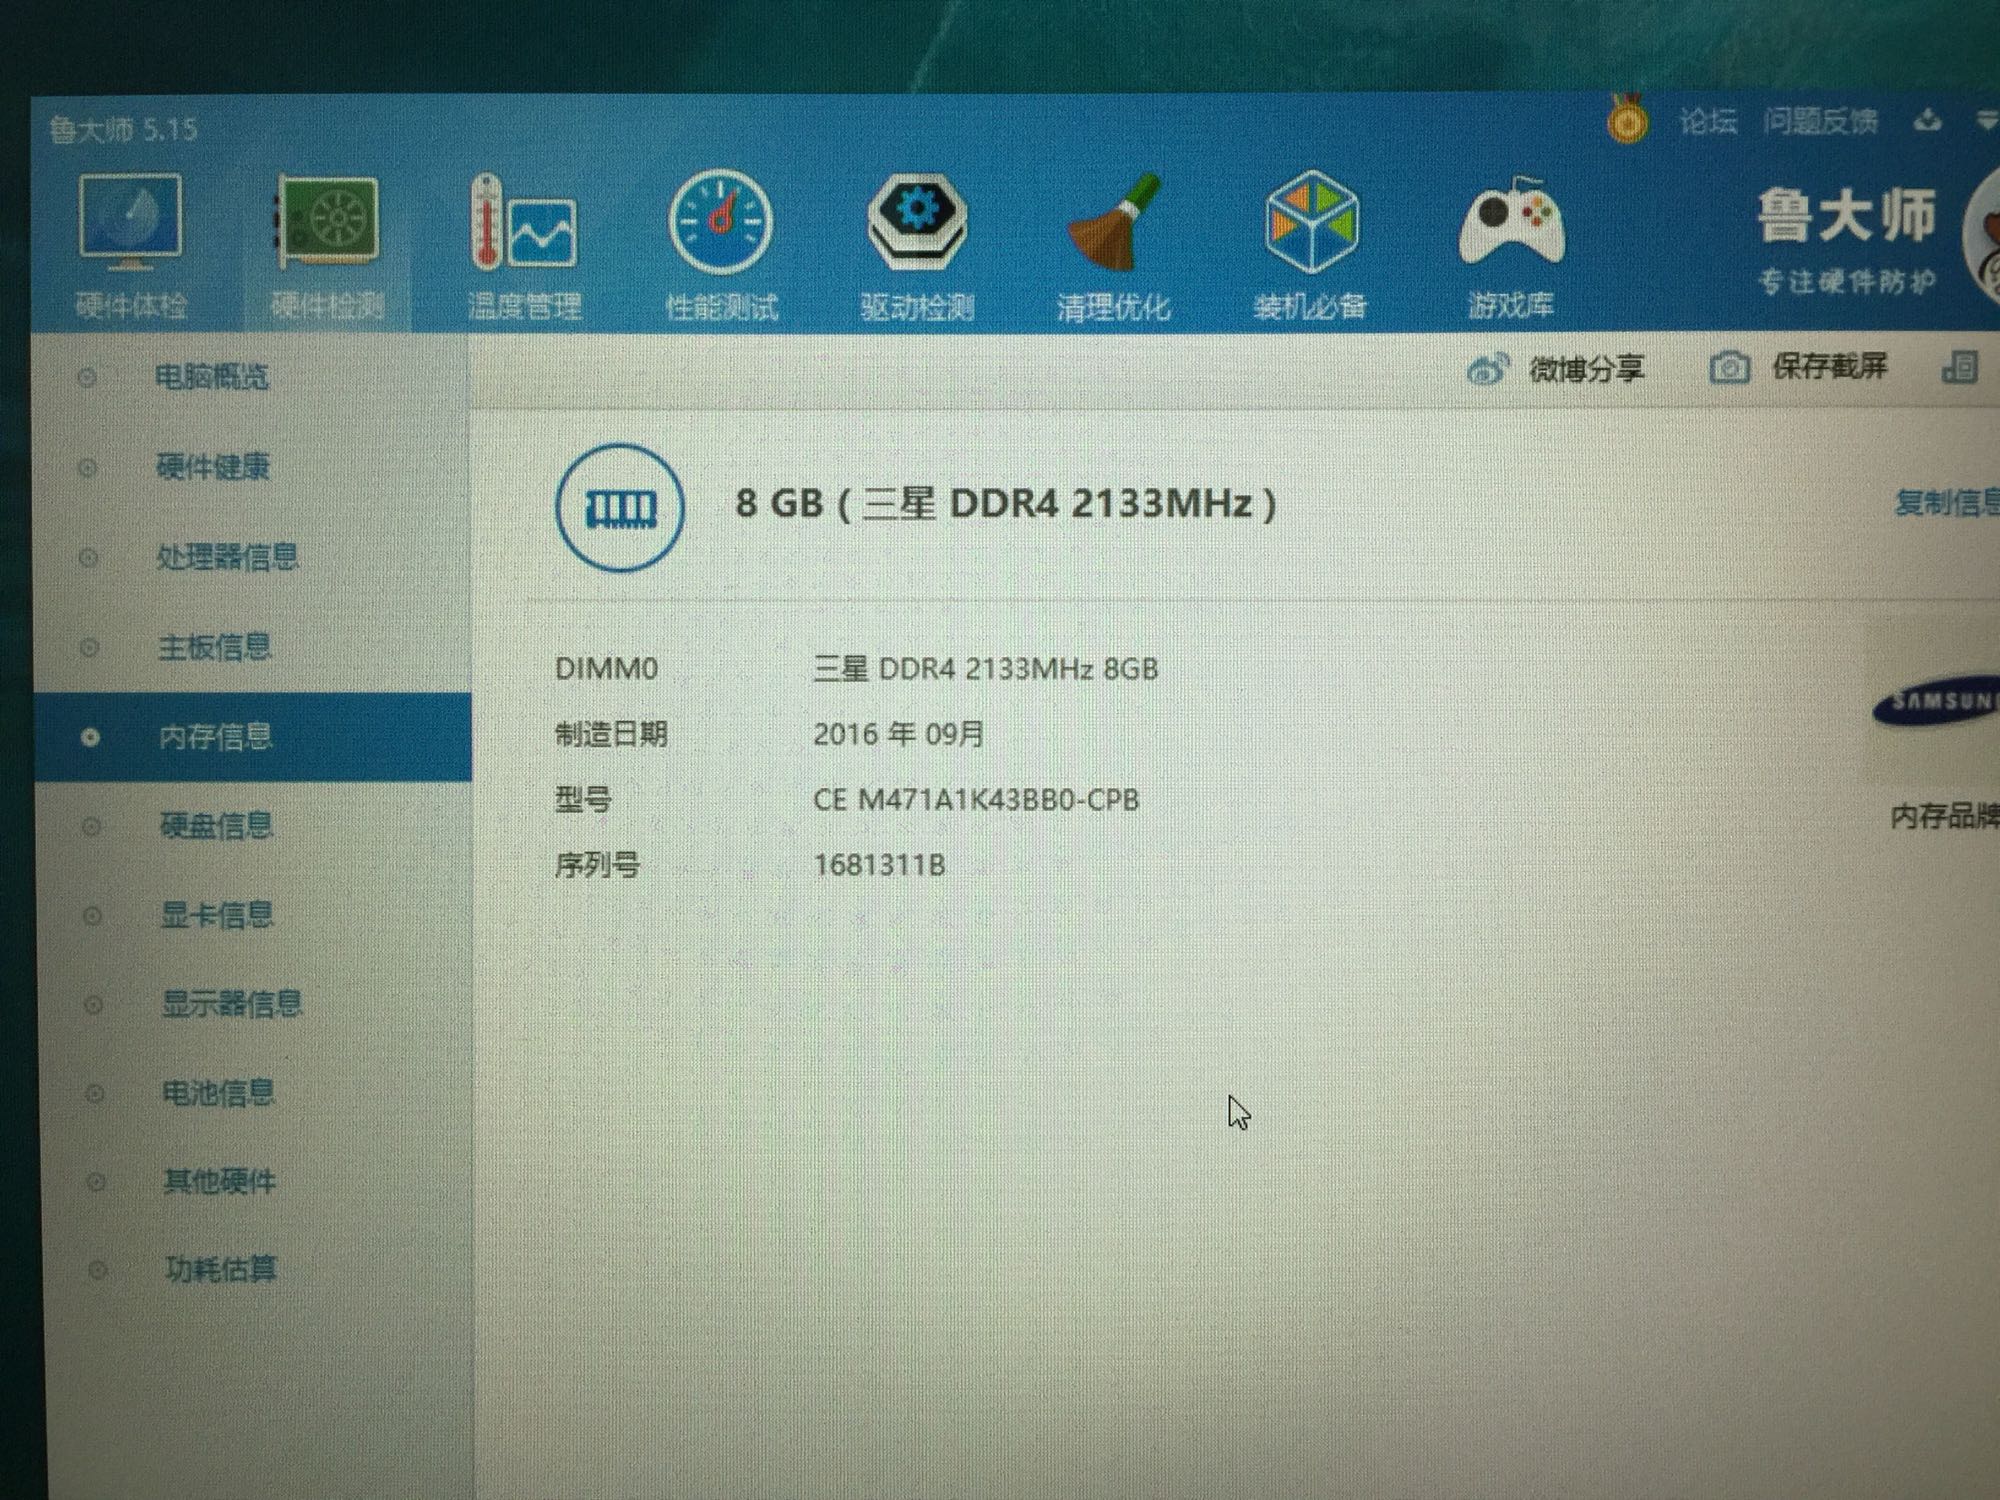Click the Samsung brand logo

click(1938, 702)
